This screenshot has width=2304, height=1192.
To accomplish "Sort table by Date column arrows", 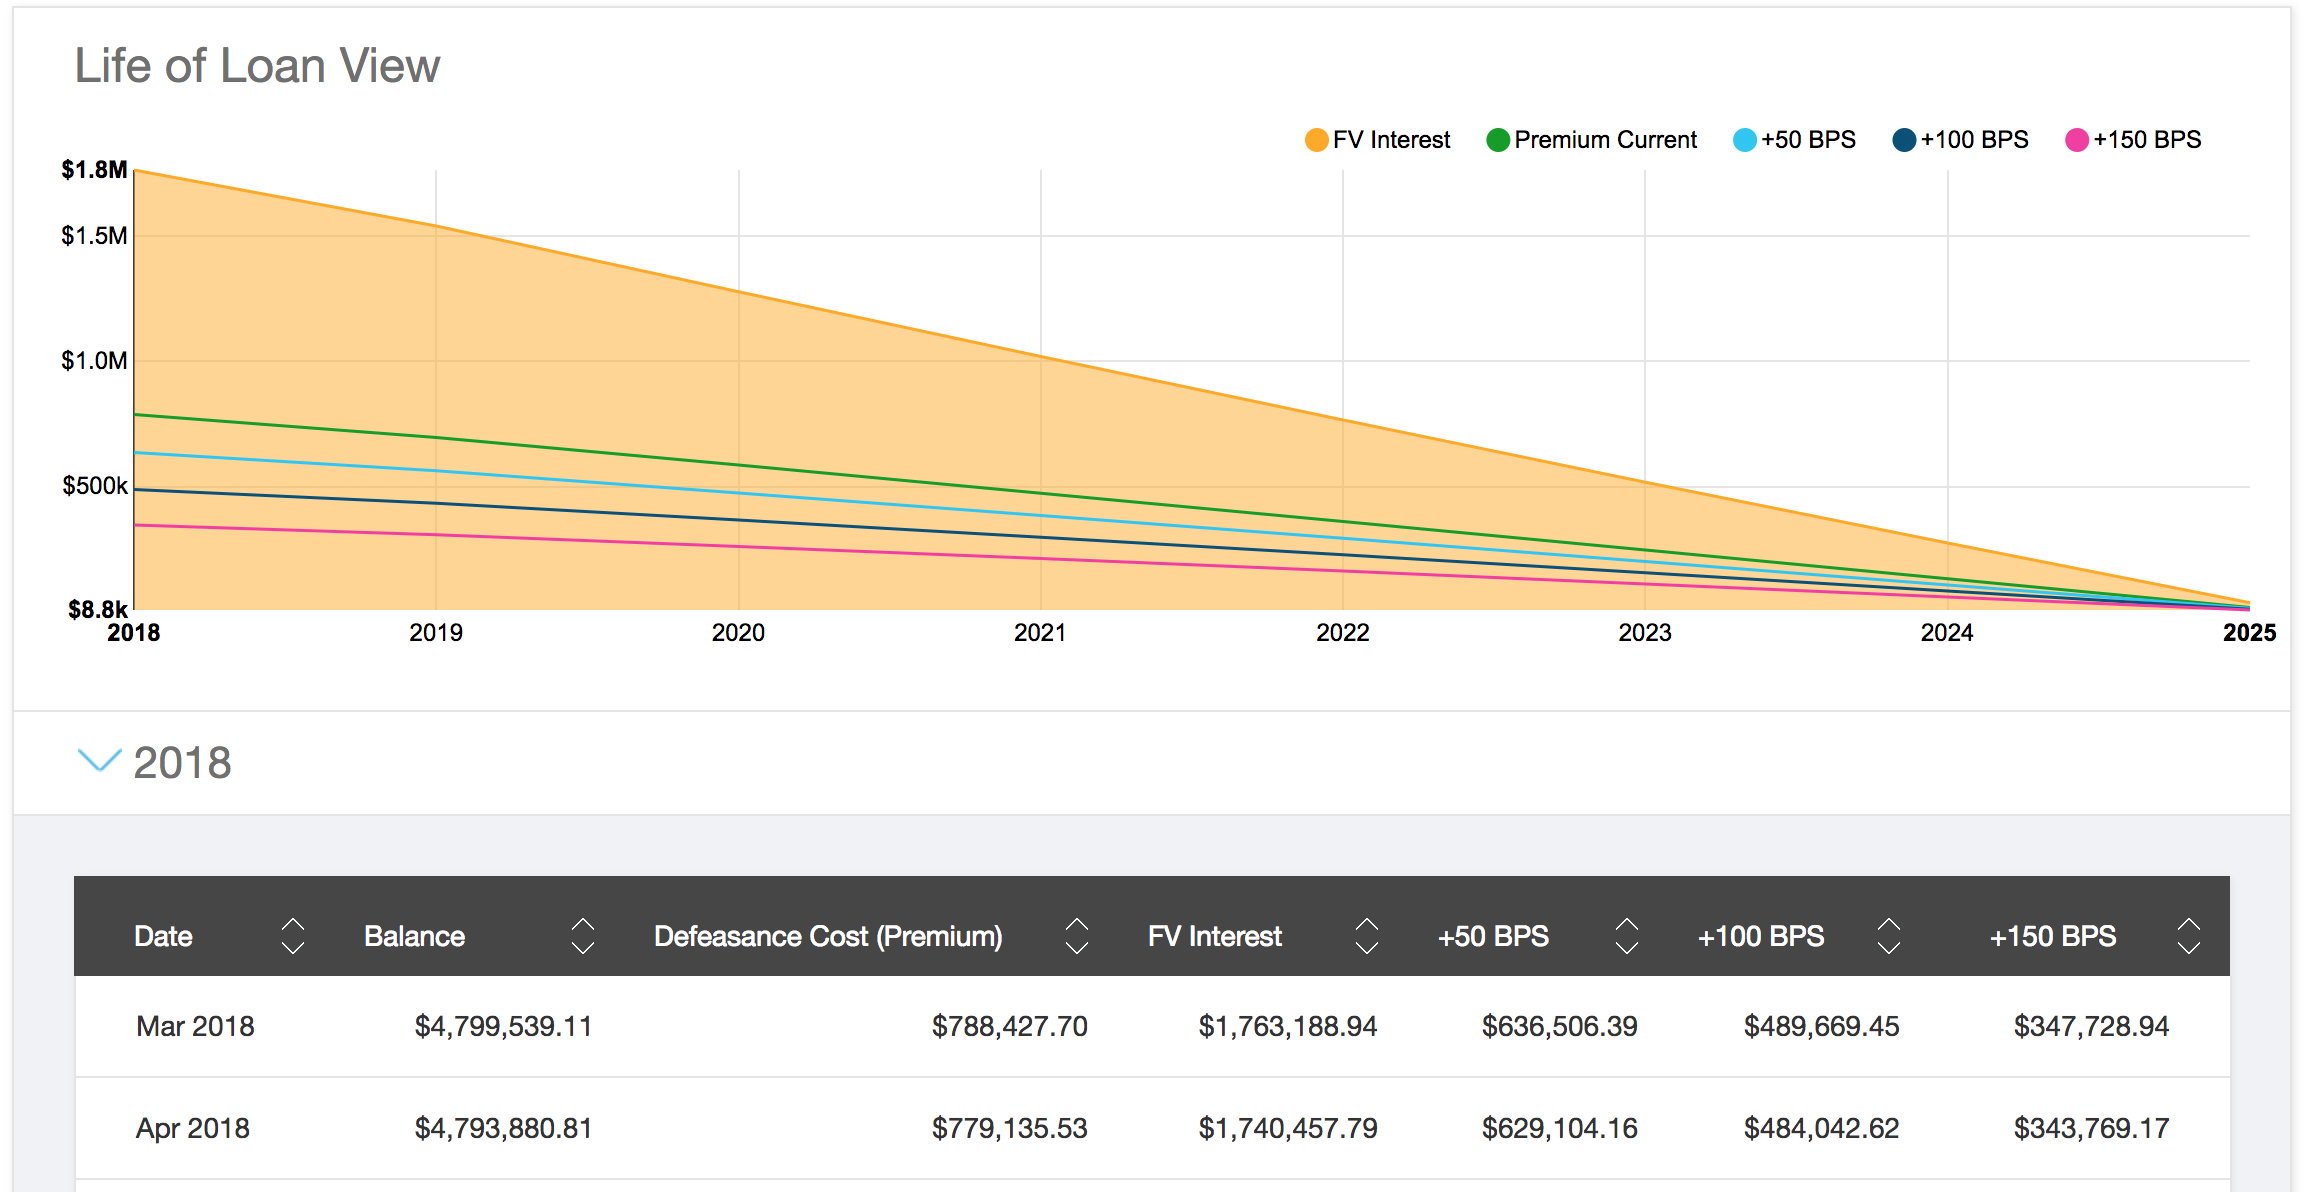I will (292, 936).
